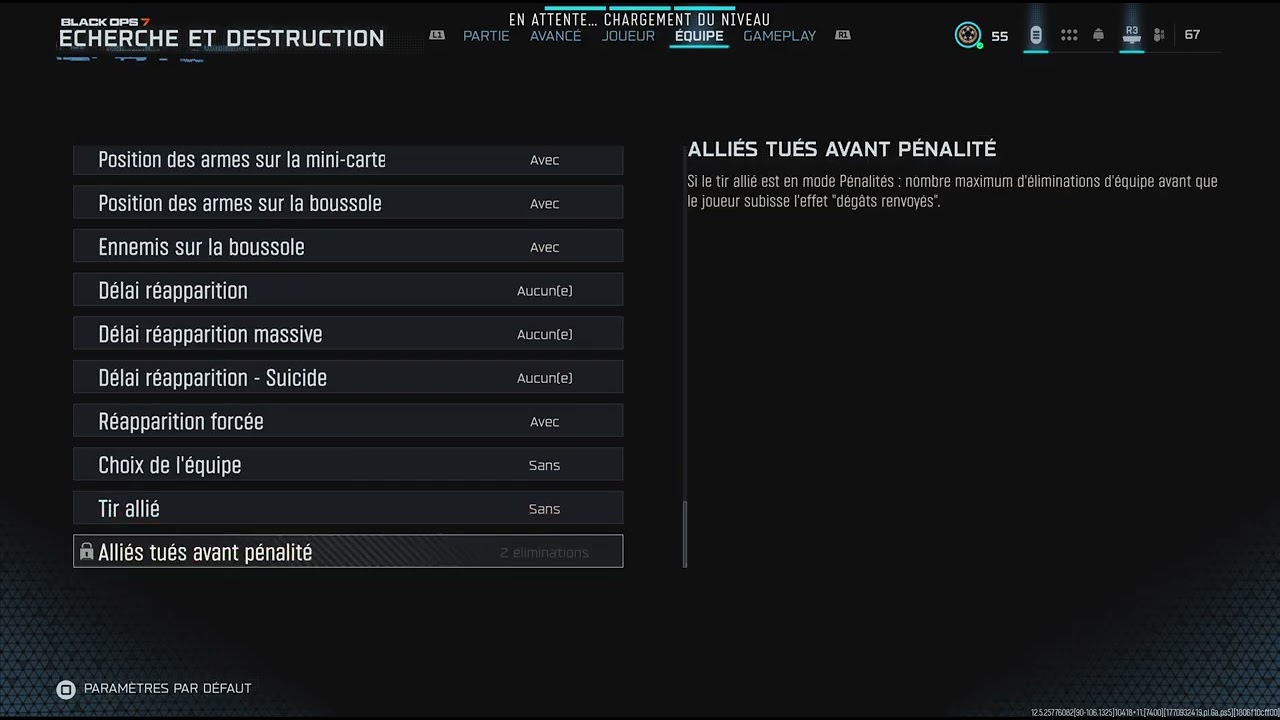Click the lock icon on Alliés tués

pyautogui.click(x=86, y=552)
